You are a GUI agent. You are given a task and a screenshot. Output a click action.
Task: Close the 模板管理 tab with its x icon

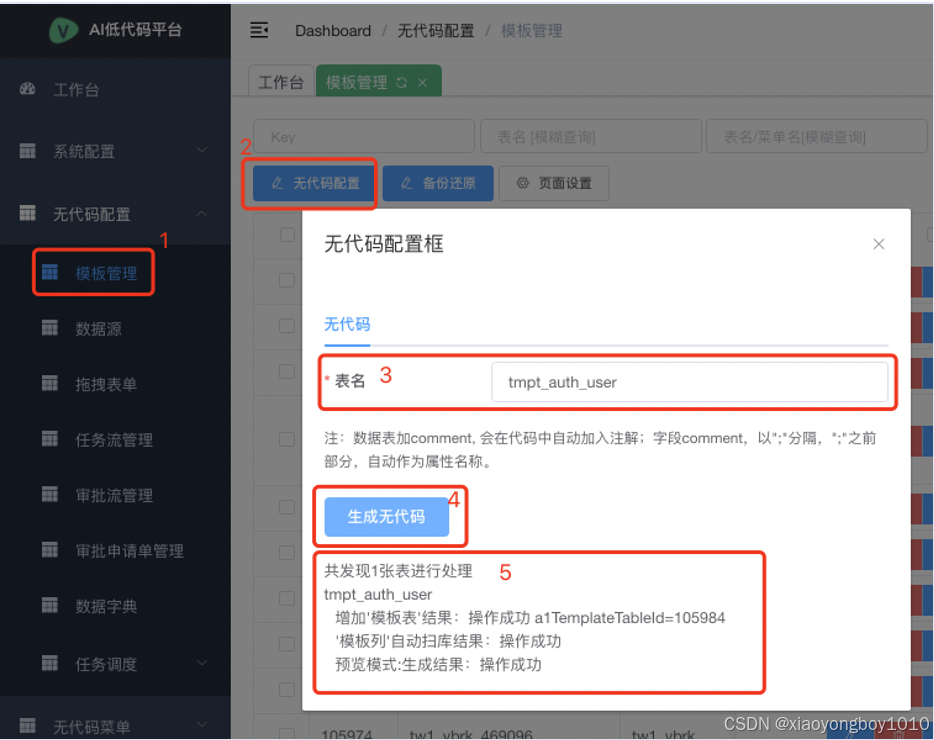click(x=422, y=83)
